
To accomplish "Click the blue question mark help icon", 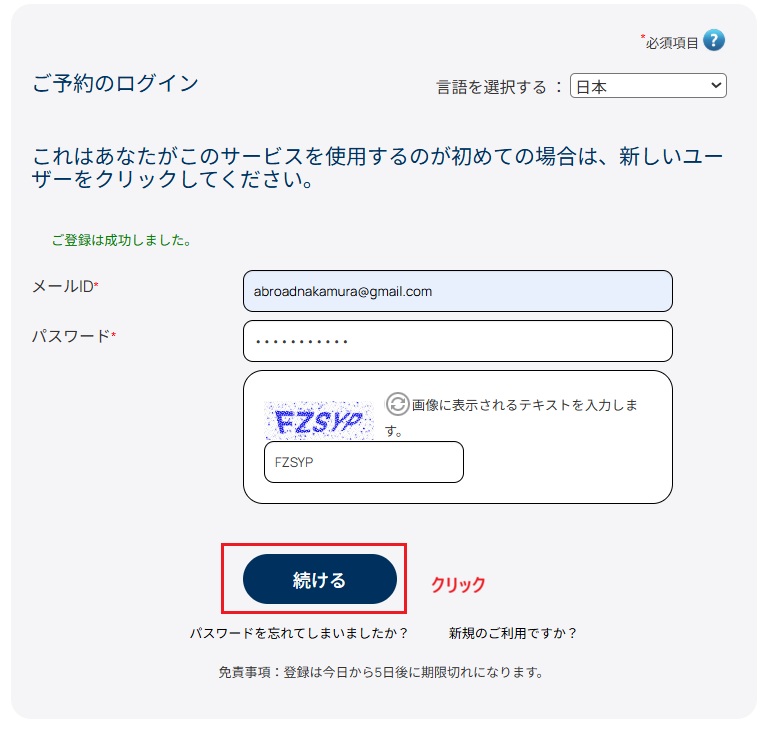I will 713,40.
